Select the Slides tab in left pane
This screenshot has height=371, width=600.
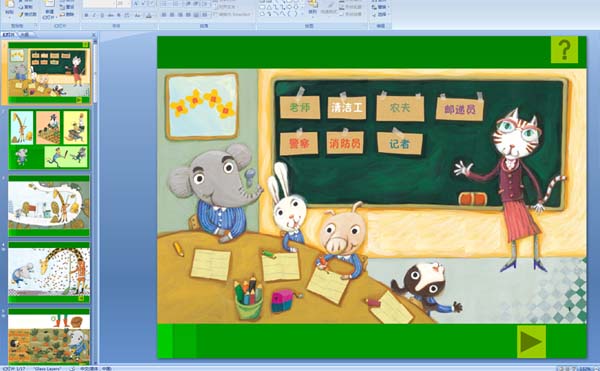[x=9, y=34]
